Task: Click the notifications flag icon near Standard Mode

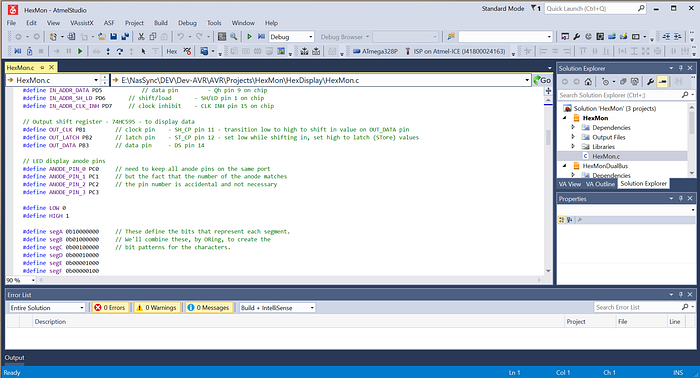Action: [535, 8]
